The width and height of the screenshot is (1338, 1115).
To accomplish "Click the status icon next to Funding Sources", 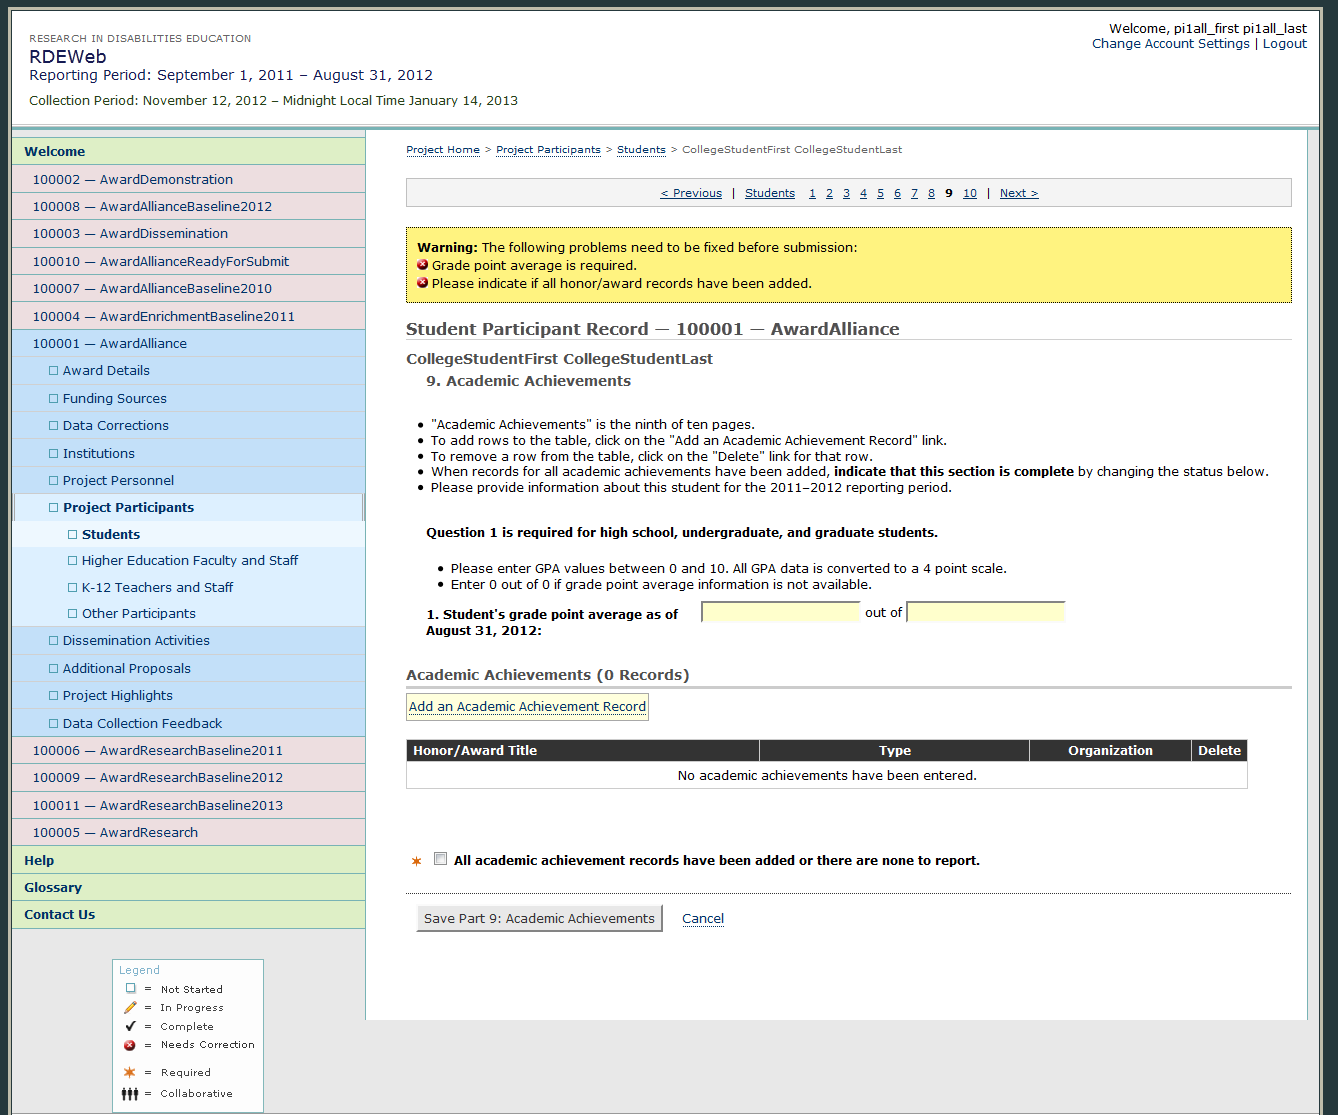I will [54, 399].
